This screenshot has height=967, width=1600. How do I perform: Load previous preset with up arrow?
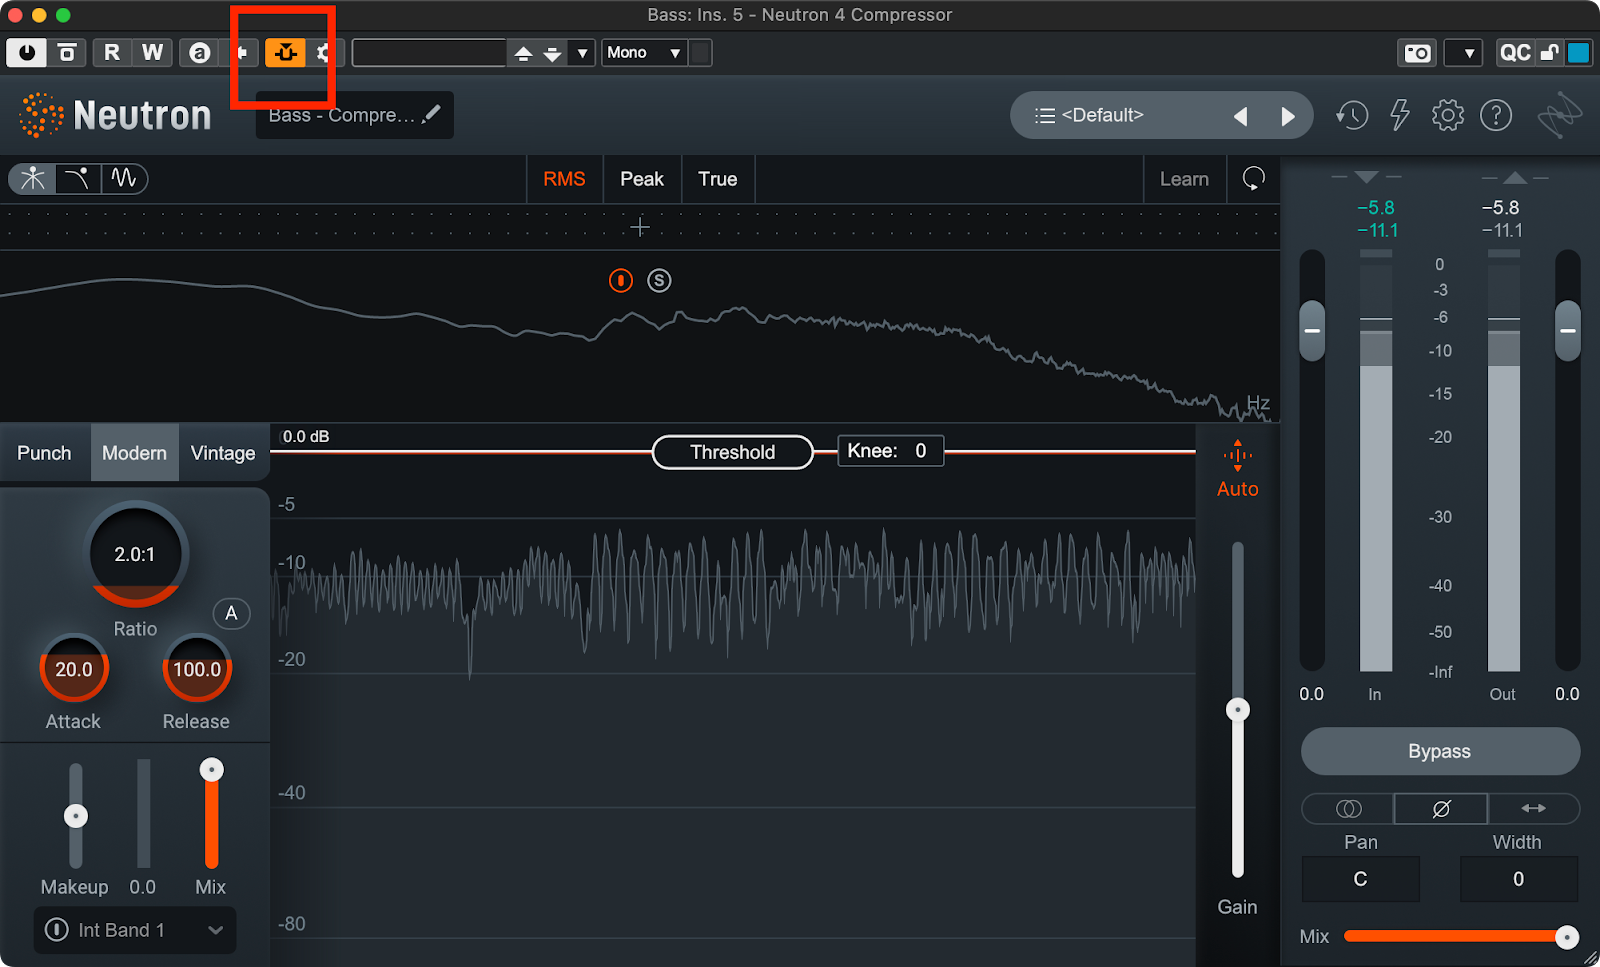tap(523, 53)
